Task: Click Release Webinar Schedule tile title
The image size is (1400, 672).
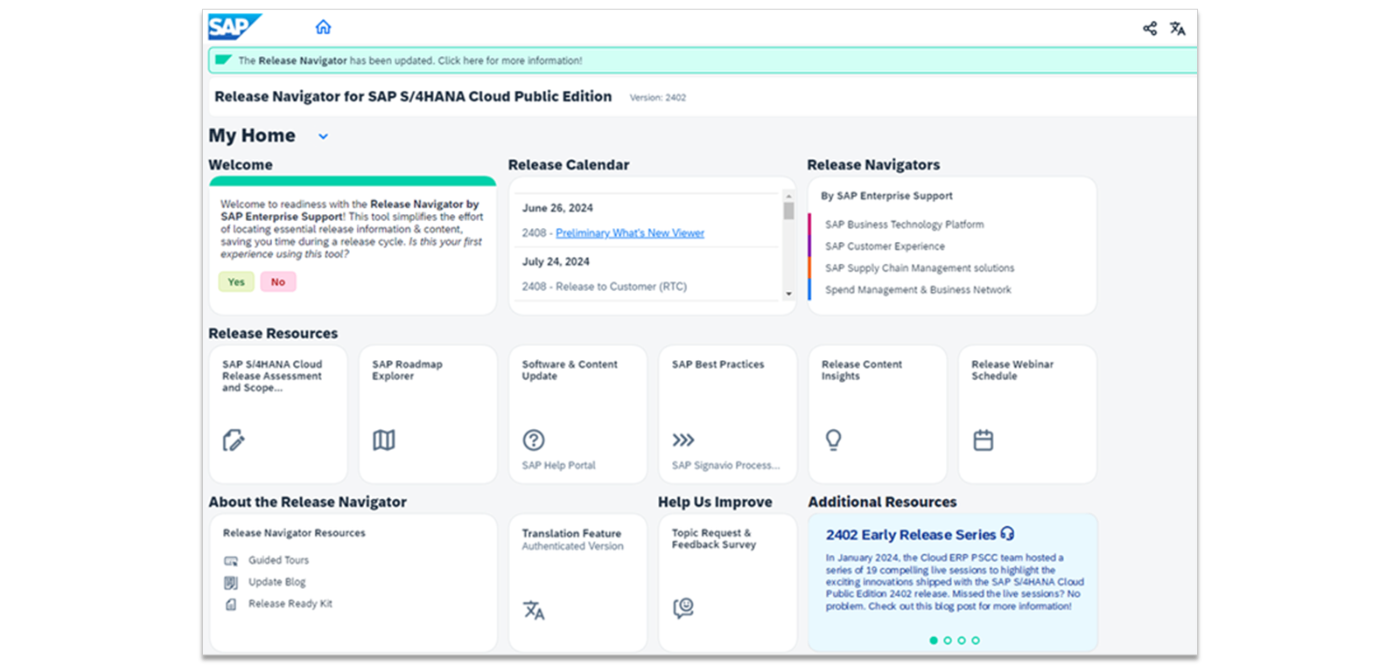Action: pos(1013,371)
